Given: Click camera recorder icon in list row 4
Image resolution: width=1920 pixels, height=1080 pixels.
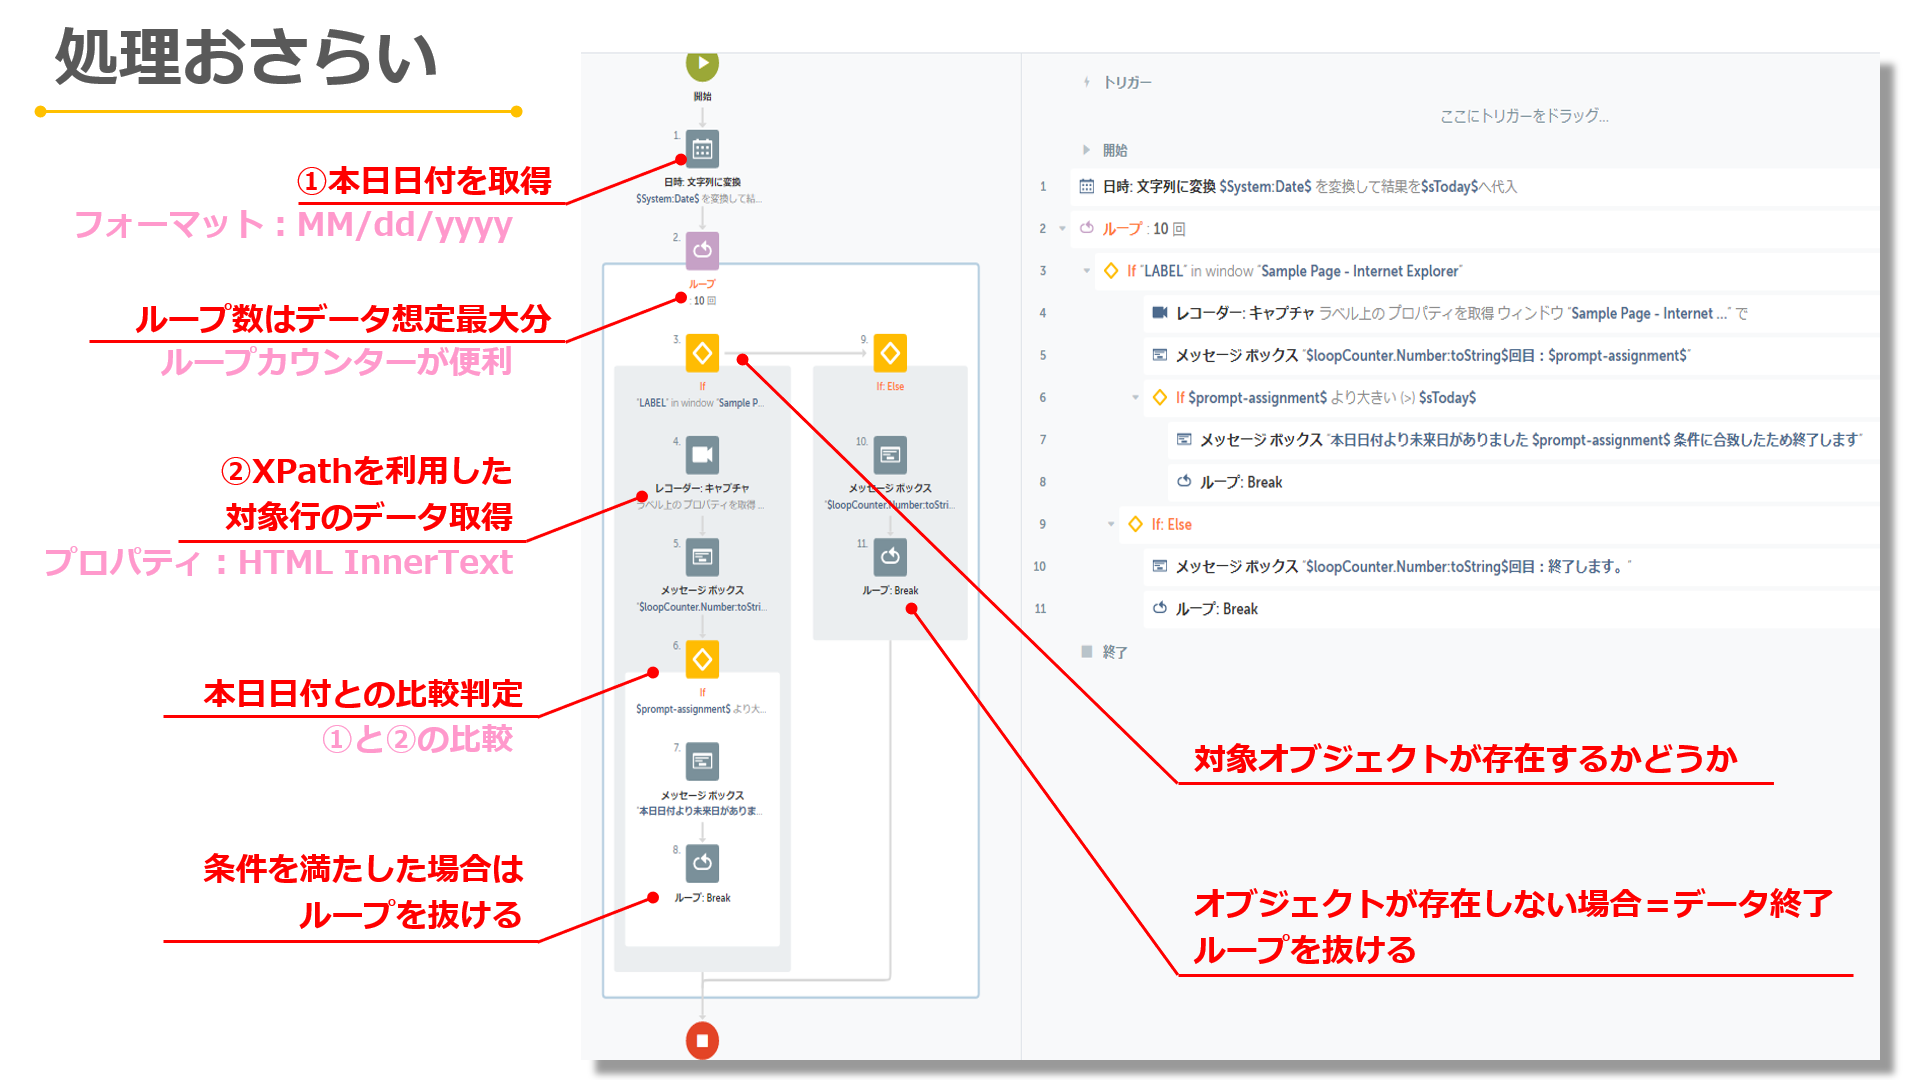Looking at the screenshot, I should pyautogui.click(x=1159, y=313).
